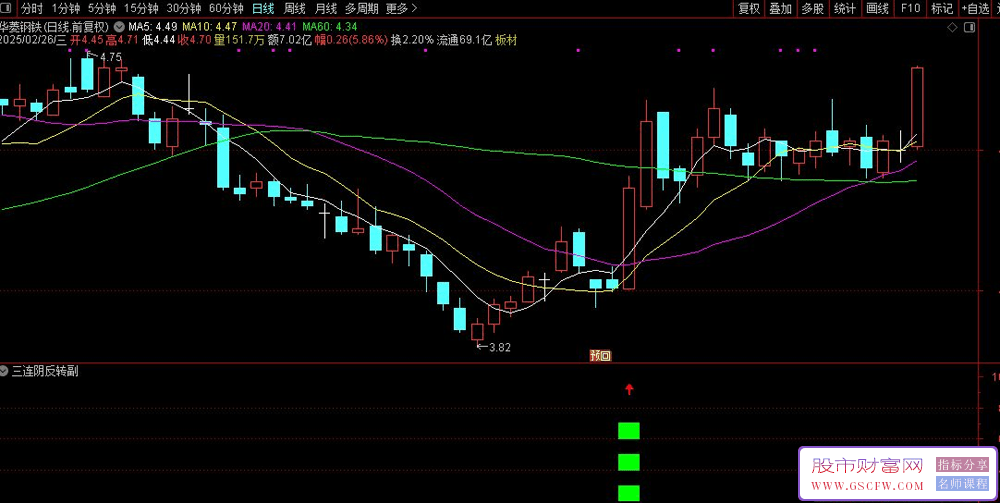Select the 1分钟 period tab
This screenshot has width=1000, height=503.
(64, 8)
